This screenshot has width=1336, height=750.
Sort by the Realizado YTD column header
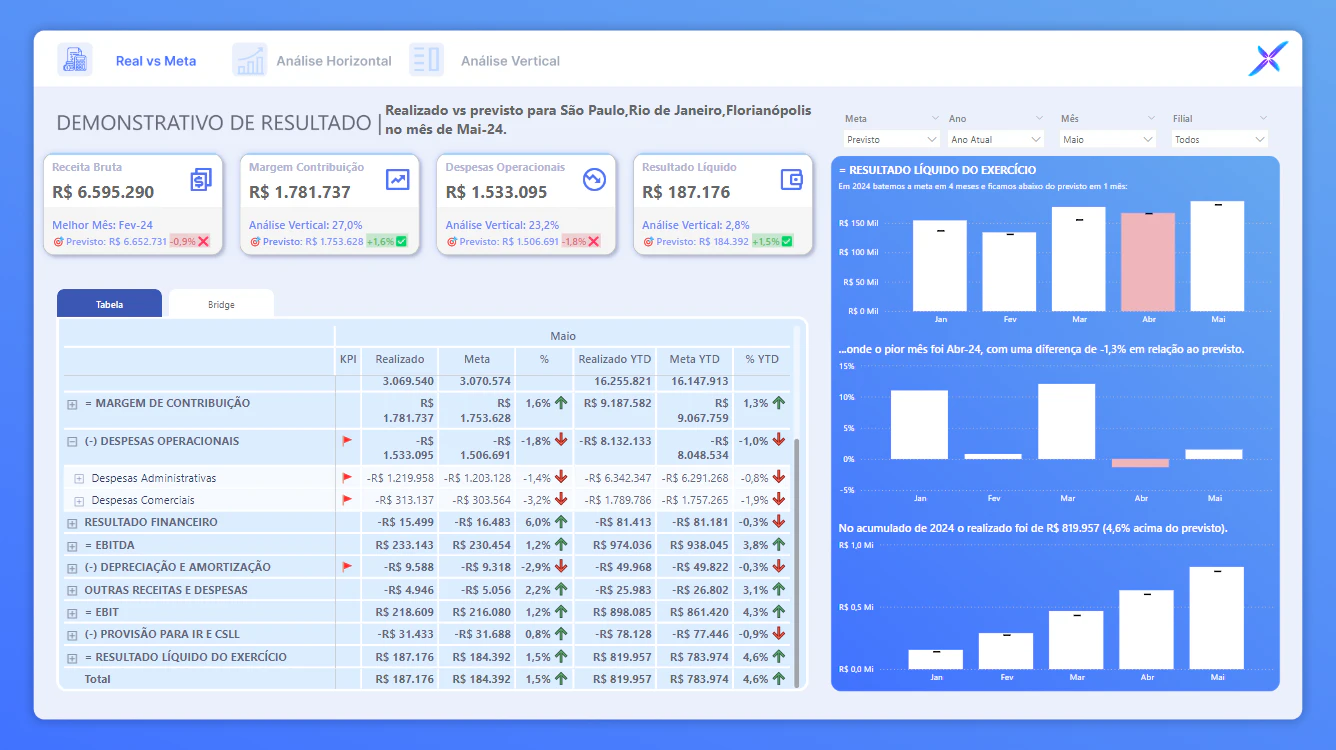pos(615,359)
